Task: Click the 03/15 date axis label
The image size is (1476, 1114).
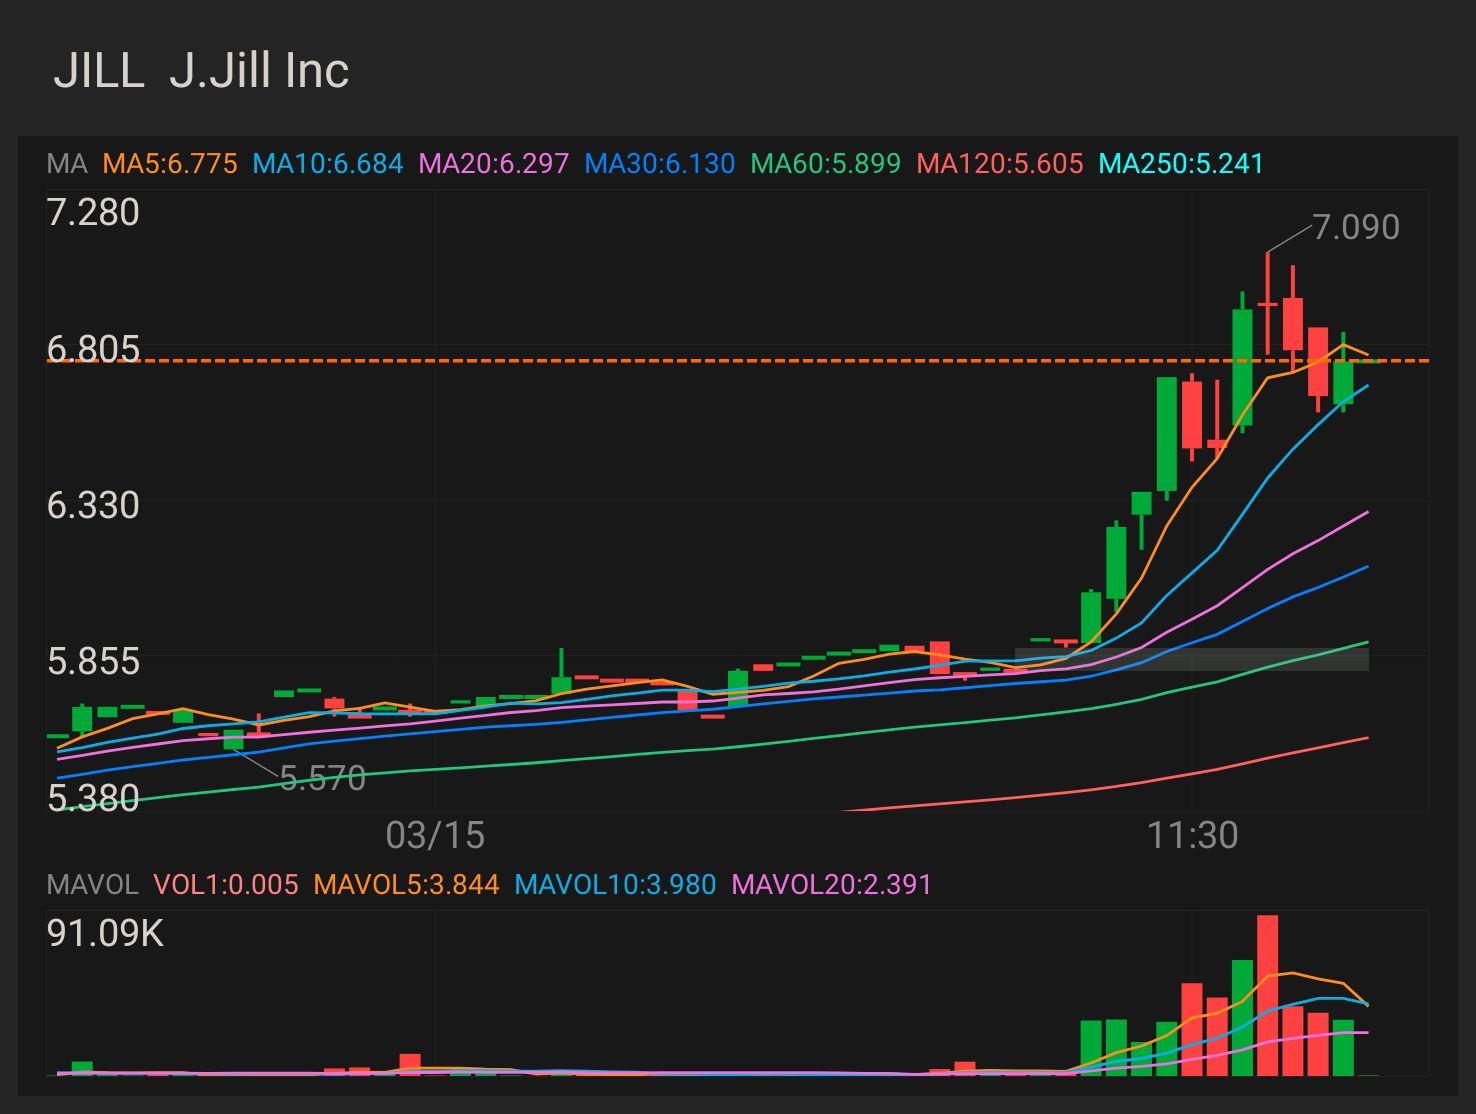Action: tap(435, 835)
